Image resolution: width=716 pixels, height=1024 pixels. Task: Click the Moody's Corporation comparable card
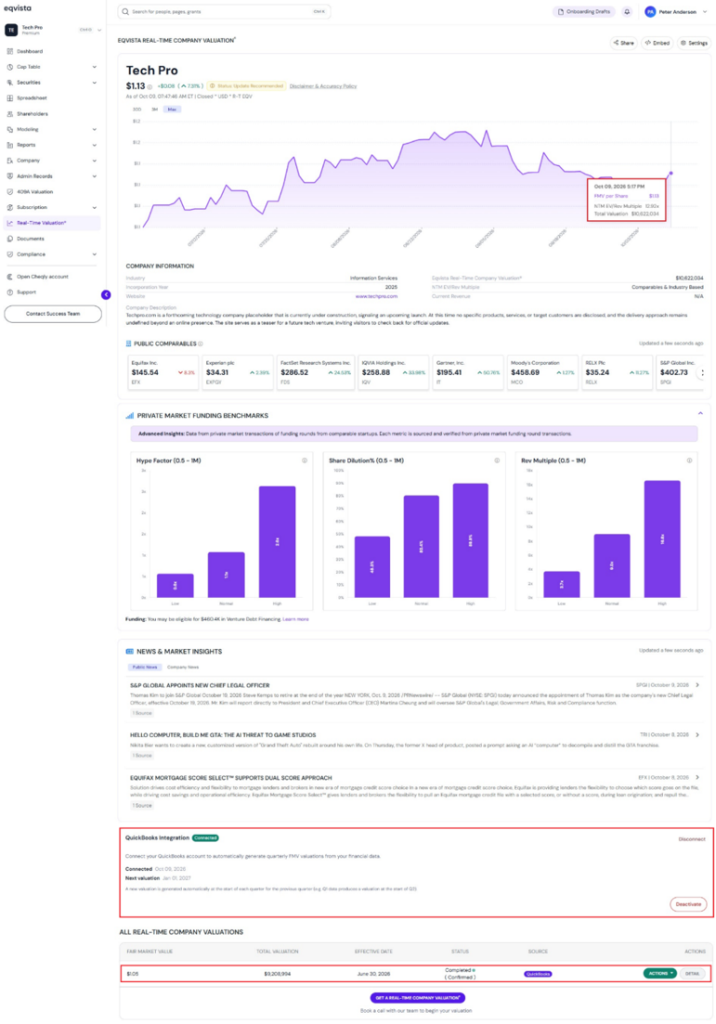[x=543, y=372]
